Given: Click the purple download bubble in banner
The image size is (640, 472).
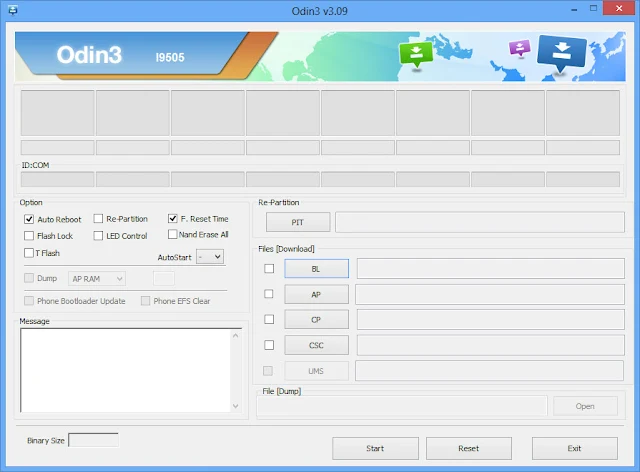Looking at the screenshot, I should [x=520, y=48].
